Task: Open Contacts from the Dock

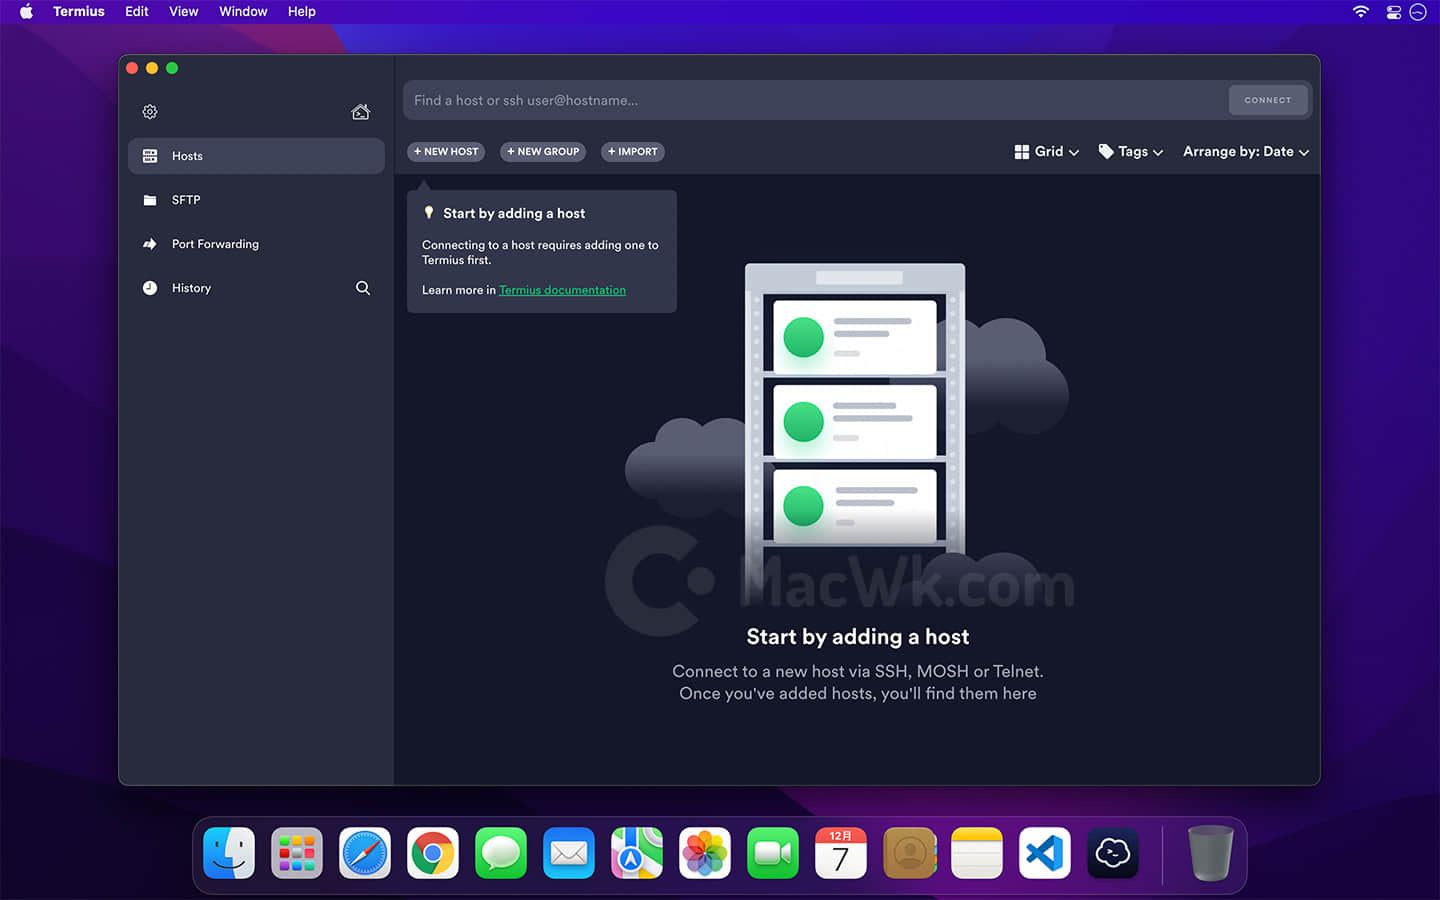Action: click(909, 853)
